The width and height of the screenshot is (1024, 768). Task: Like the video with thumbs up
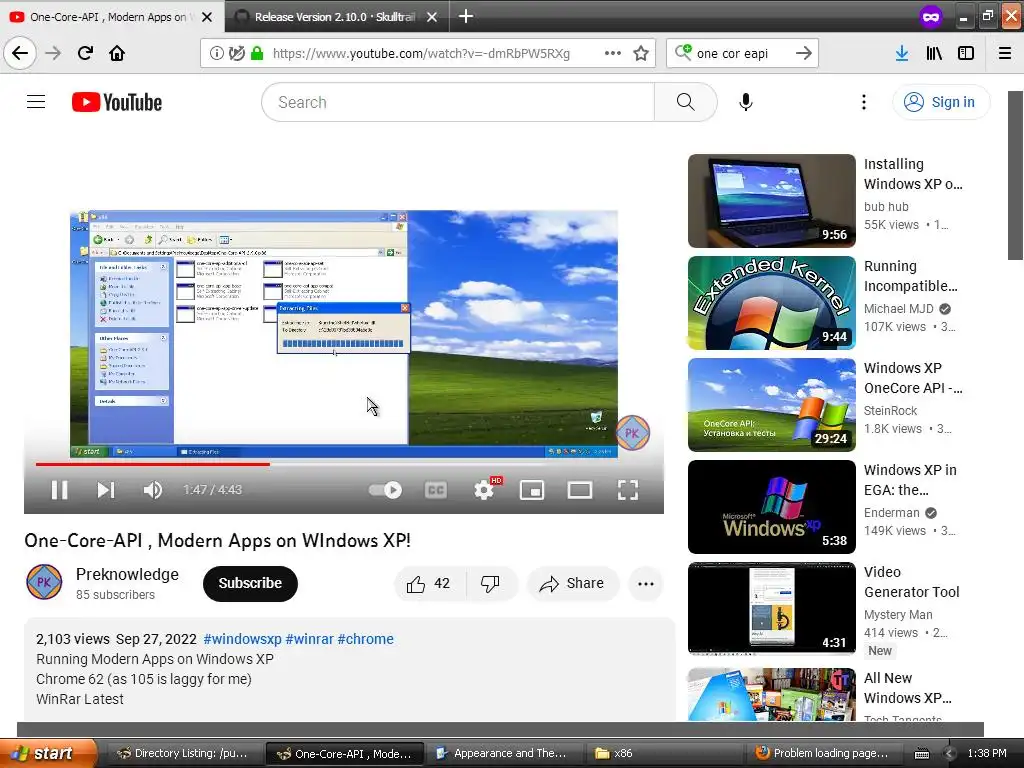(x=430, y=583)
